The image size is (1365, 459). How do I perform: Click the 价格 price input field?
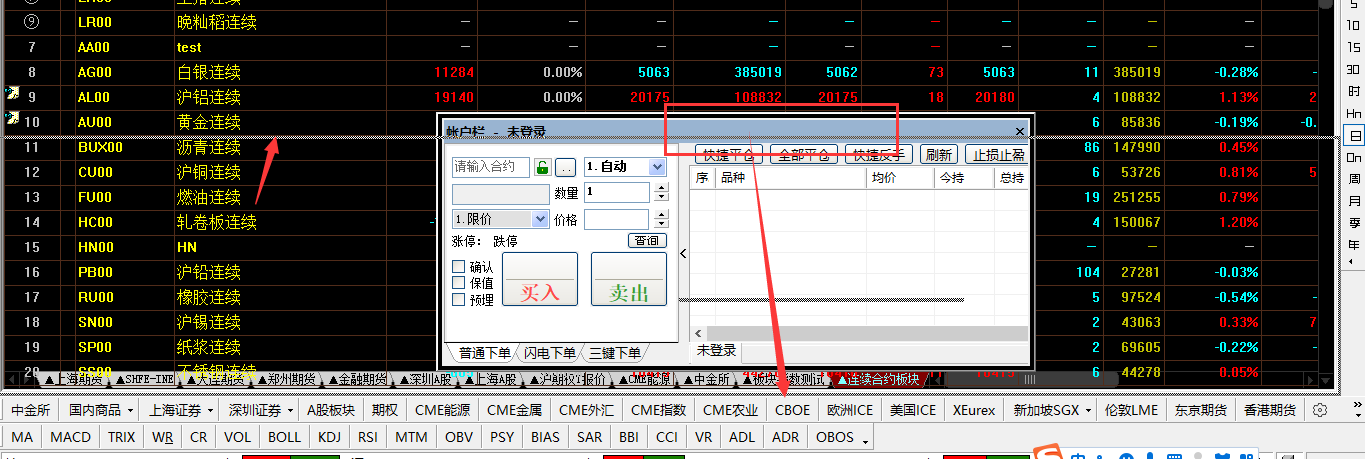coord(617,219)
